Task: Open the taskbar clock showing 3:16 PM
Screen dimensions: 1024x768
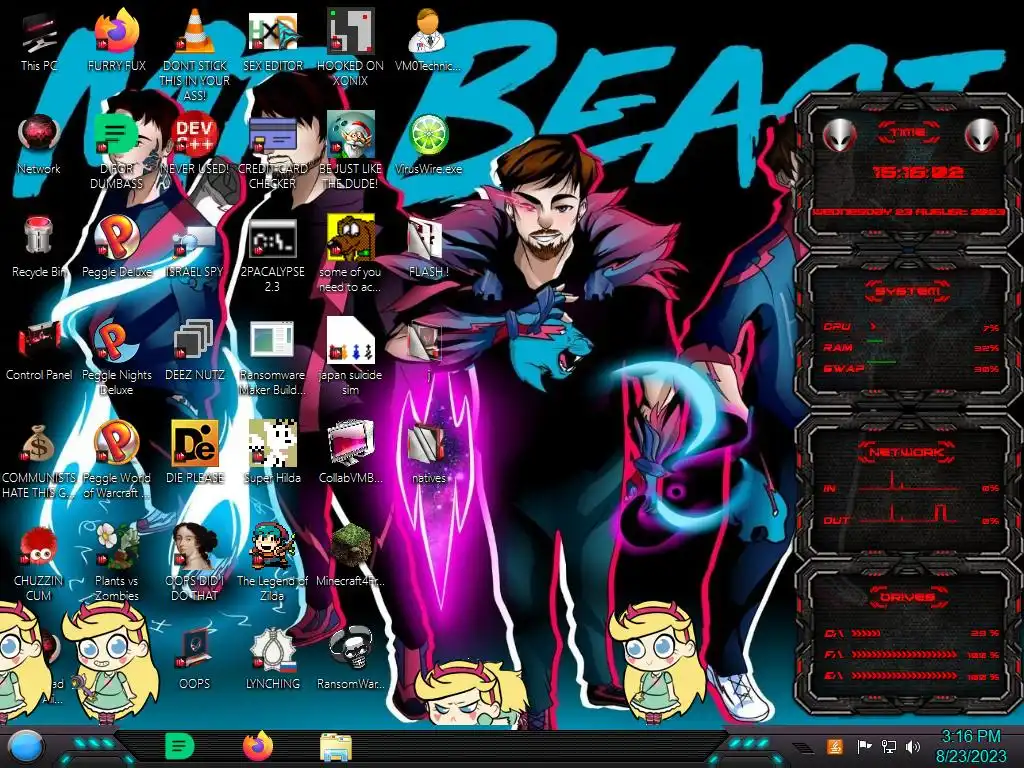Action: (970, 746)
